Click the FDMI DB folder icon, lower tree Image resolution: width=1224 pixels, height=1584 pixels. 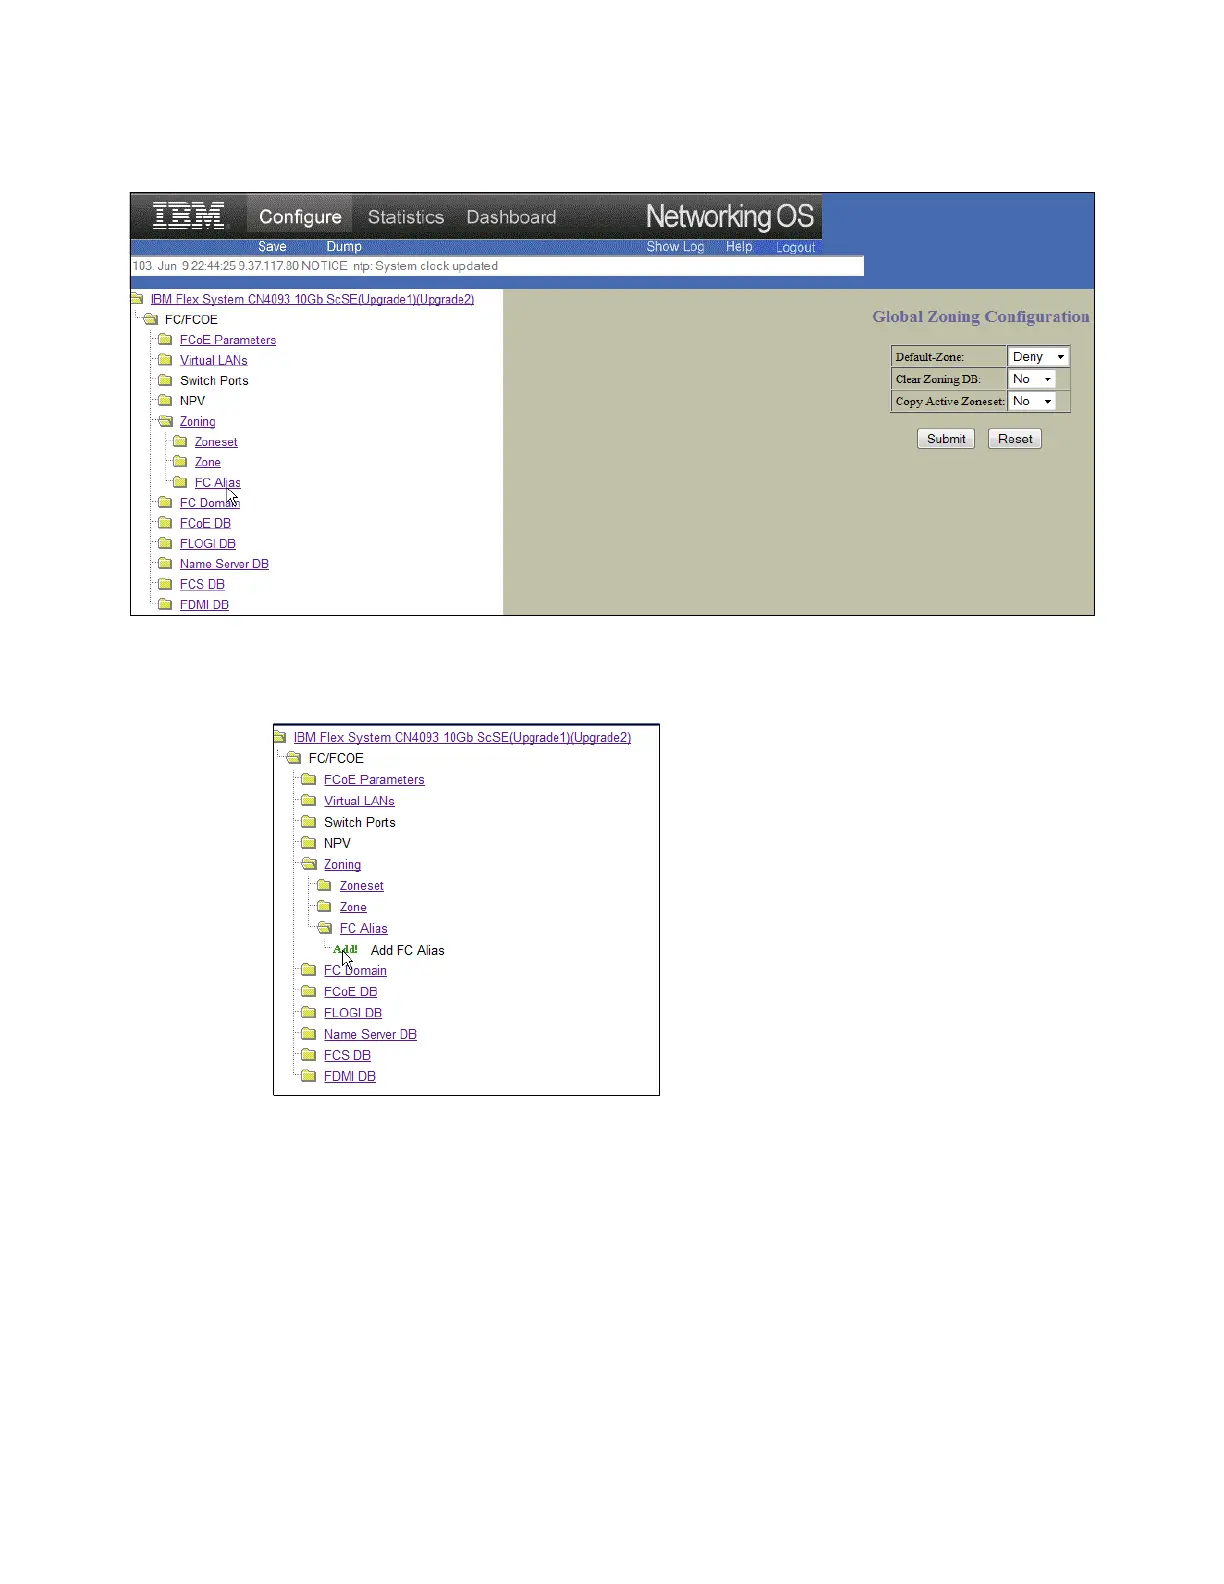click(309, 1076)
